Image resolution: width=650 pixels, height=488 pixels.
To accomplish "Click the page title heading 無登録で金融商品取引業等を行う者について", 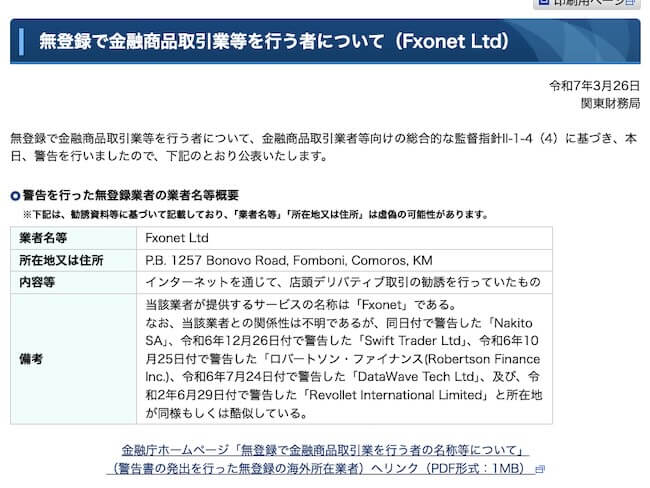I will (x=274, y=41).
